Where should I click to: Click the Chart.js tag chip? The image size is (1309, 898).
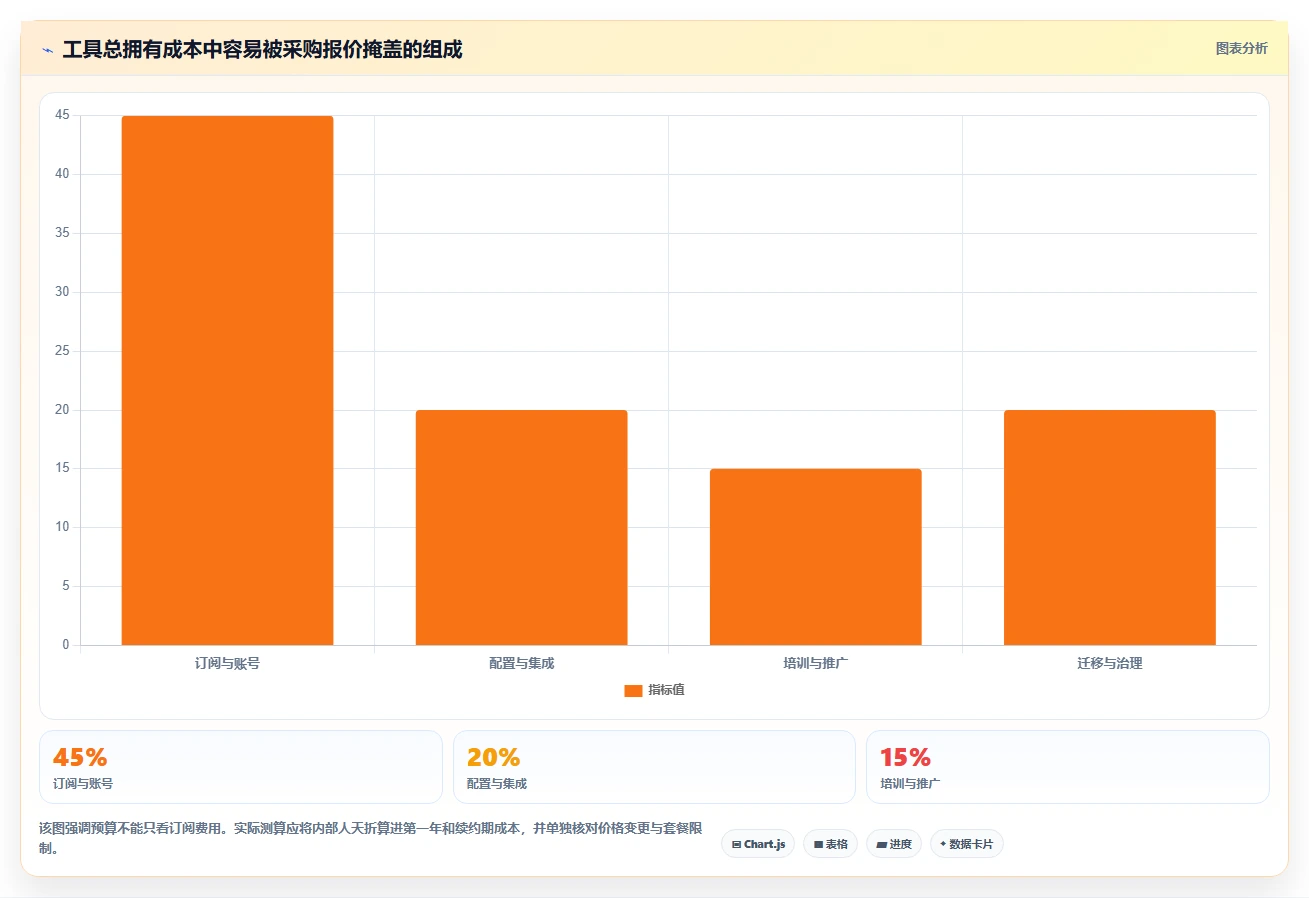pos(758,844)
